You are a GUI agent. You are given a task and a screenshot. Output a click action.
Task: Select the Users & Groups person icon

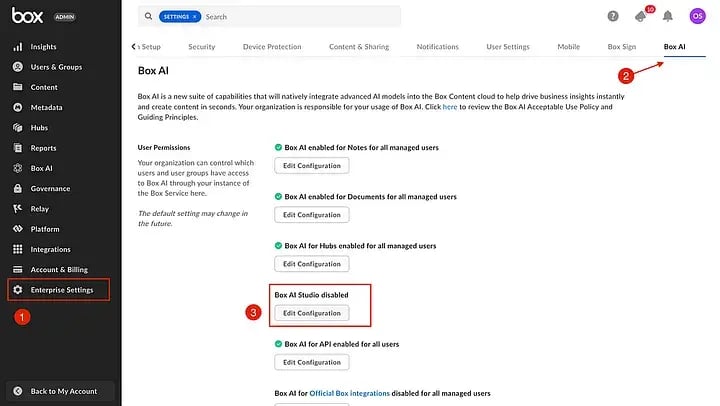click(x=17, y=67)
